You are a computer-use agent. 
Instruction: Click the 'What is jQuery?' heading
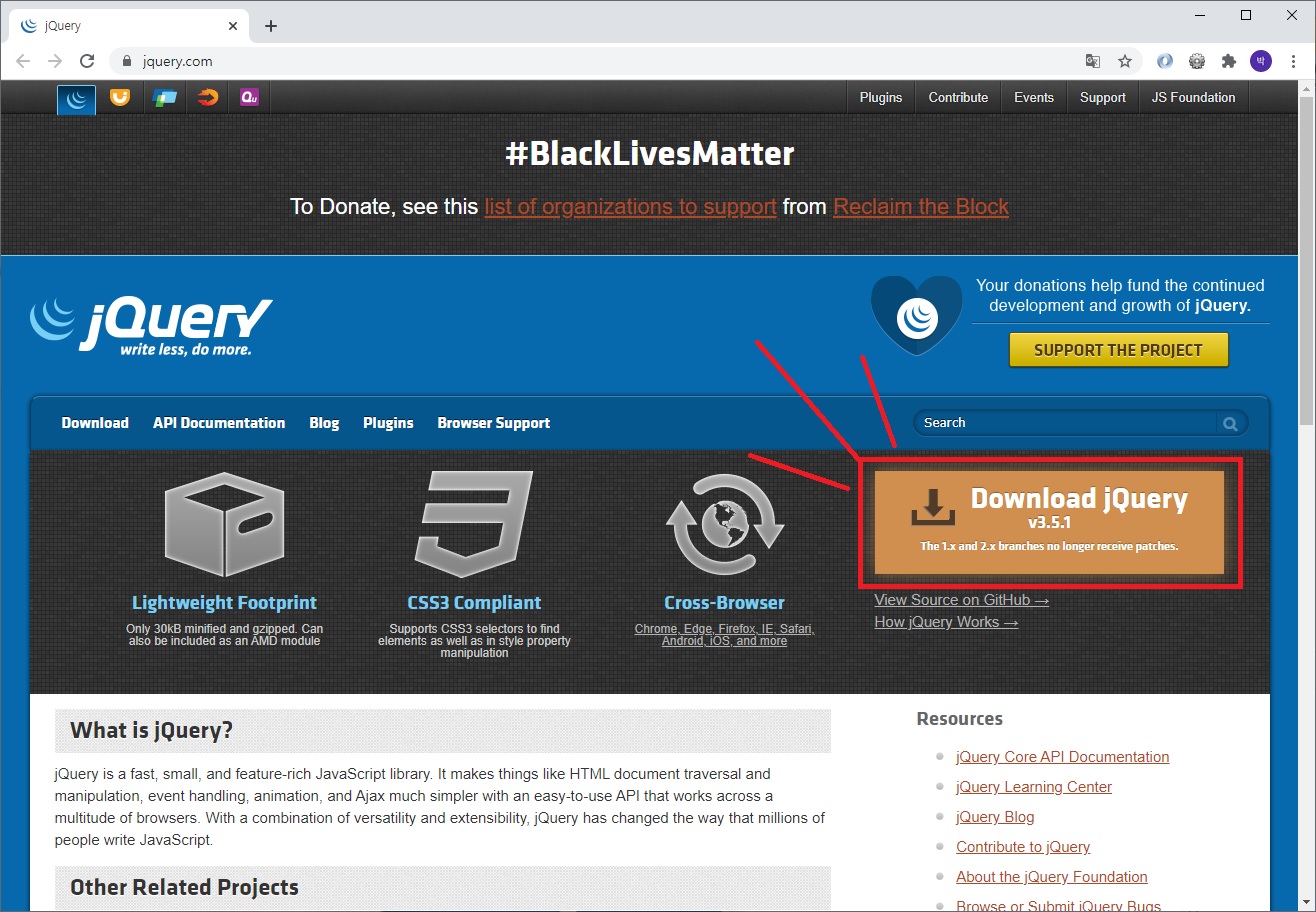click(151, 730)
